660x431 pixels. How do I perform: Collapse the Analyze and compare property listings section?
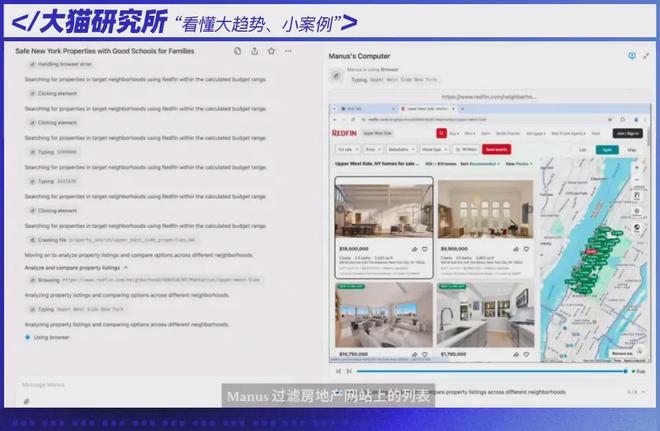click(125, 268)
